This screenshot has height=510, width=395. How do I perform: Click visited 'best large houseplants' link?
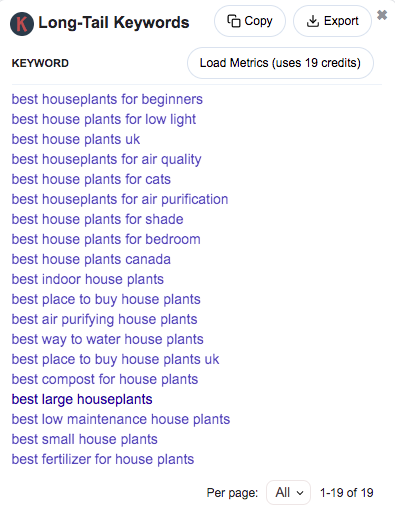[82, 399]
